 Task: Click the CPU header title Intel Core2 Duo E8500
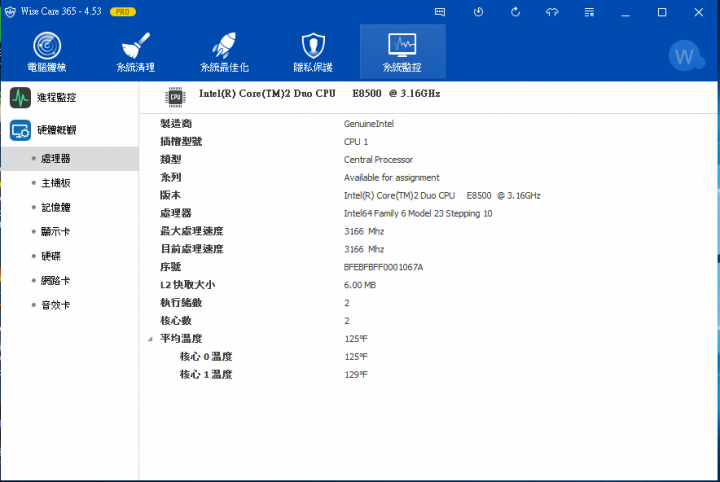click(320, 94)
